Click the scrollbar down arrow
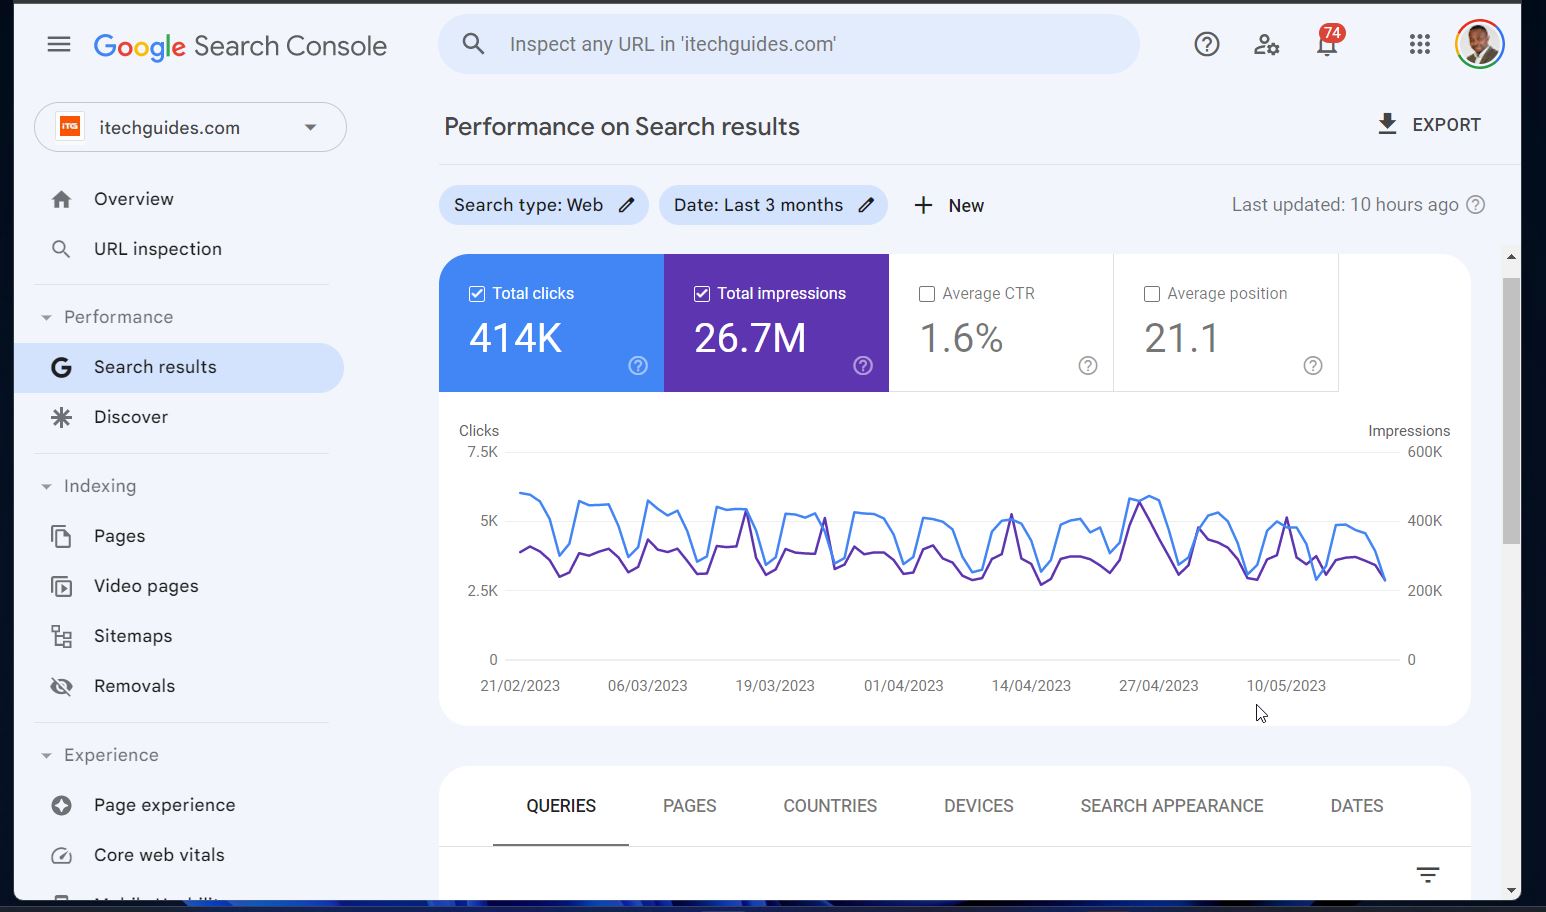 click(x=1511, y=890)
